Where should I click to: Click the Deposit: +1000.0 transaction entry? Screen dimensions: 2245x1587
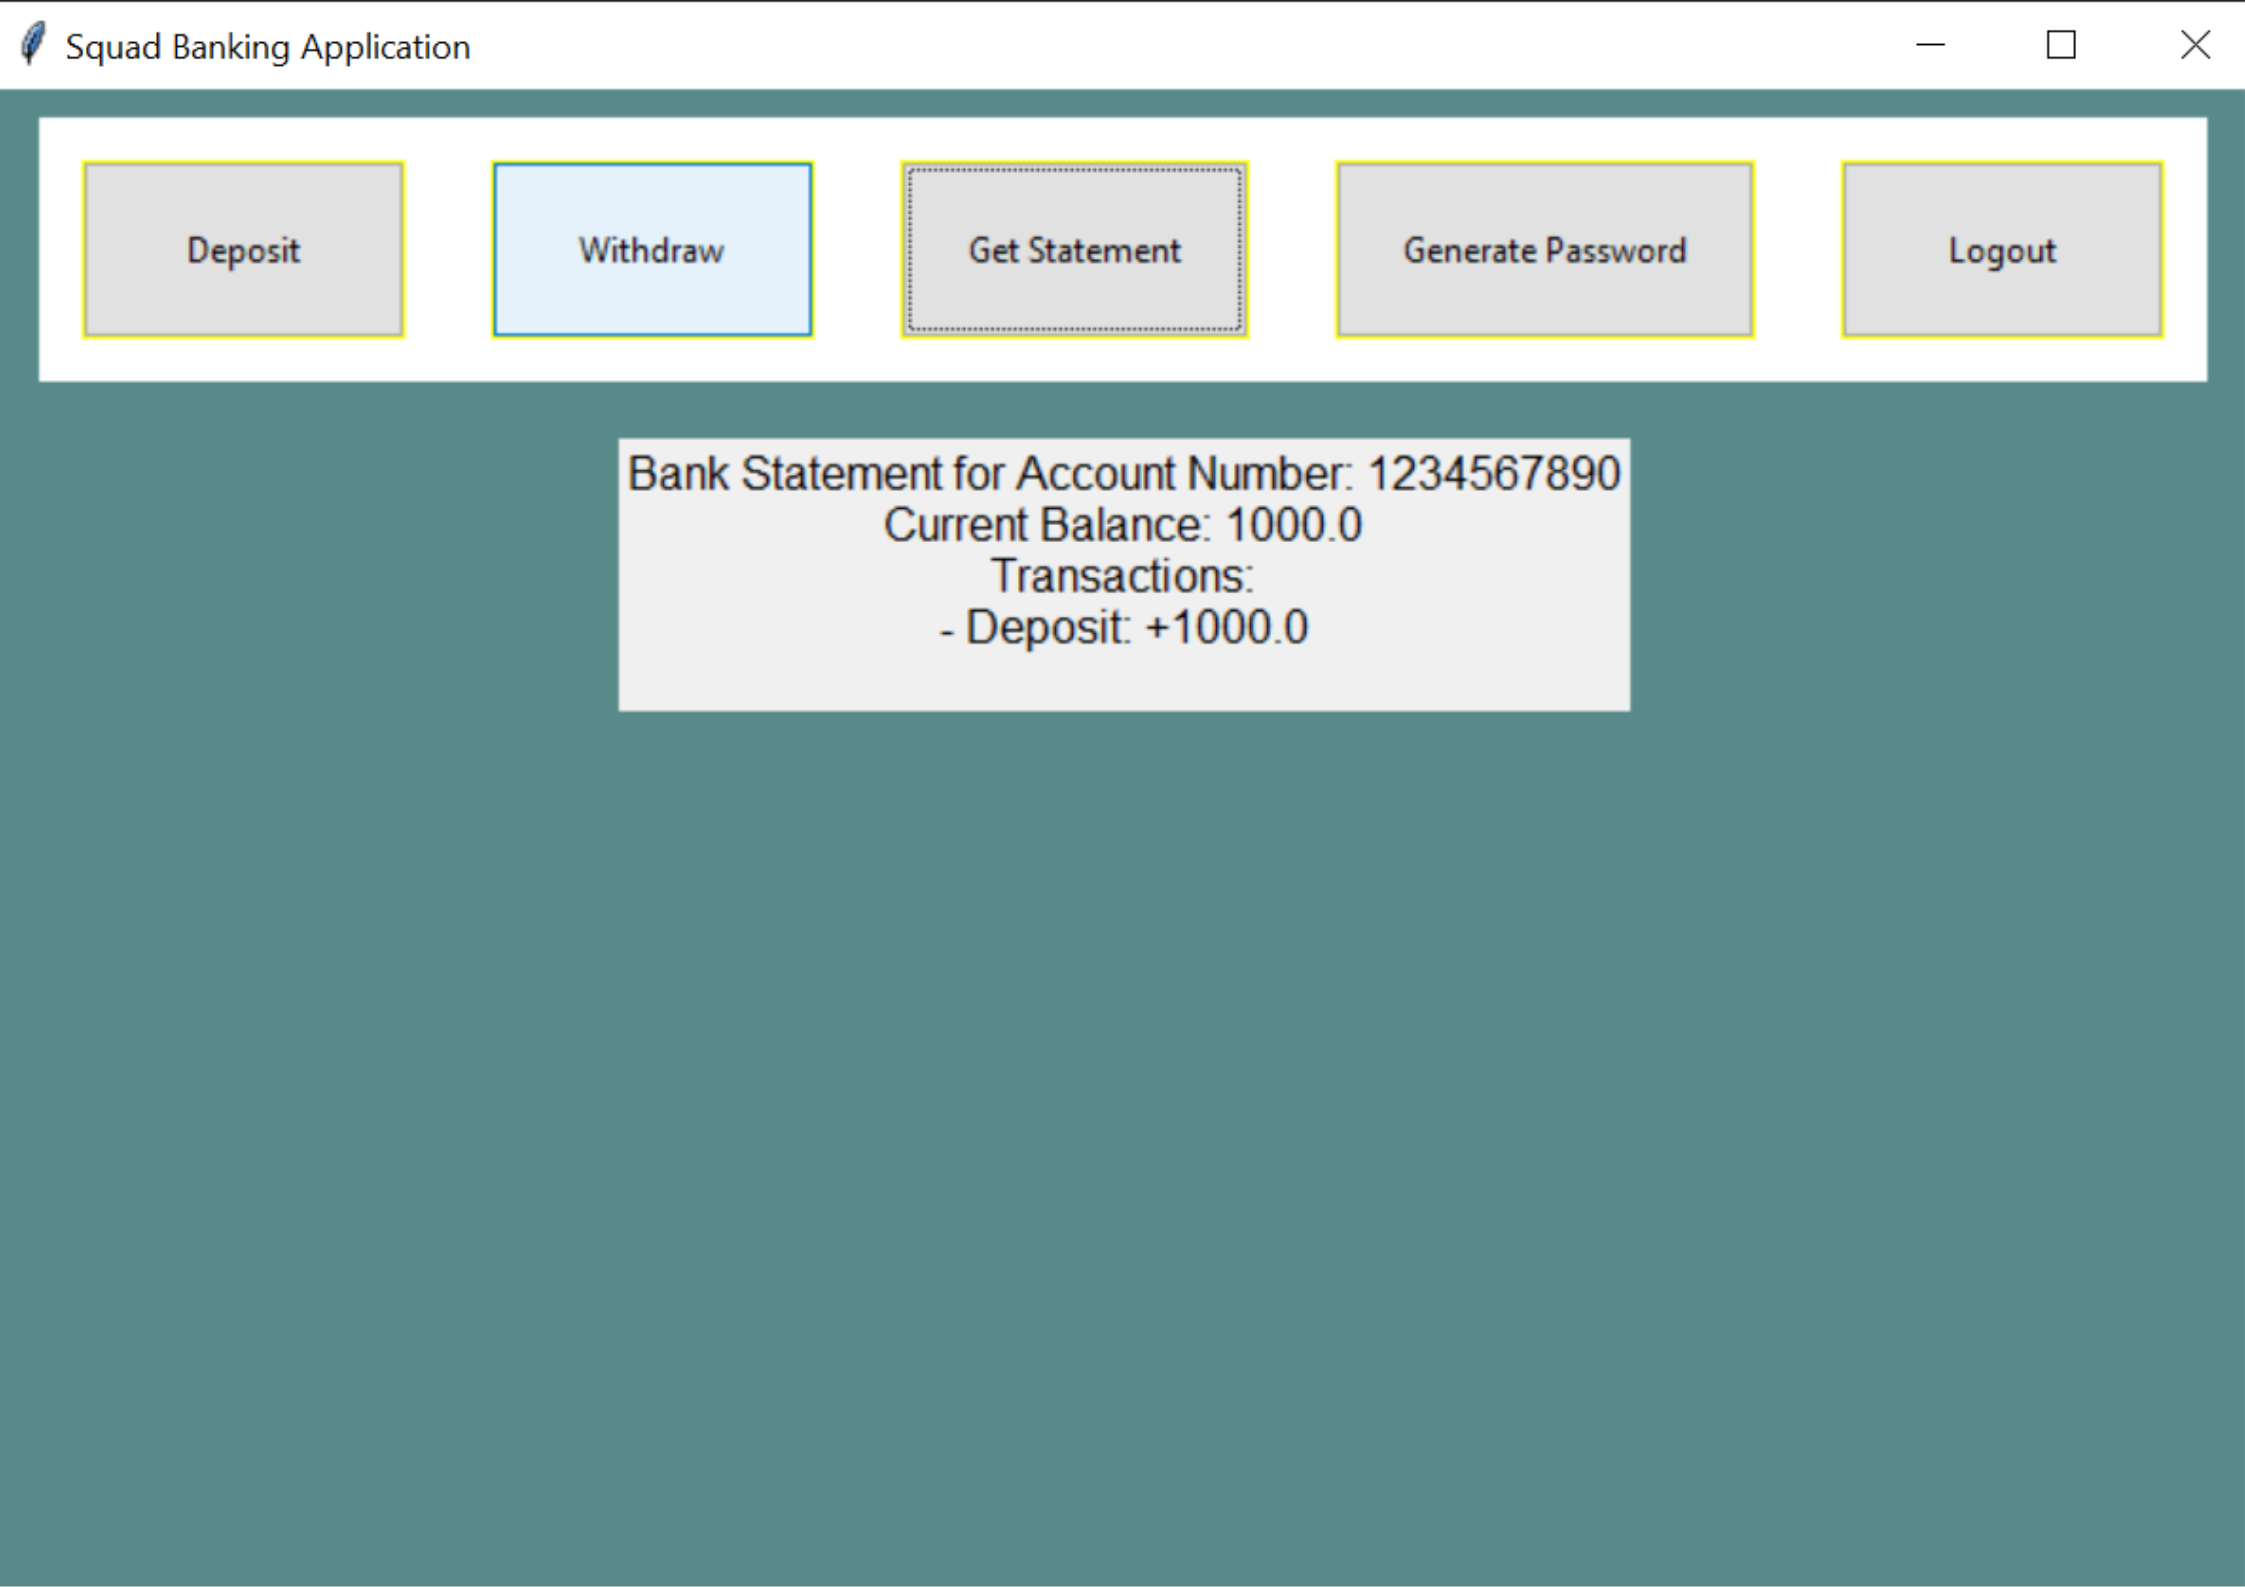tap(1124, 628)
